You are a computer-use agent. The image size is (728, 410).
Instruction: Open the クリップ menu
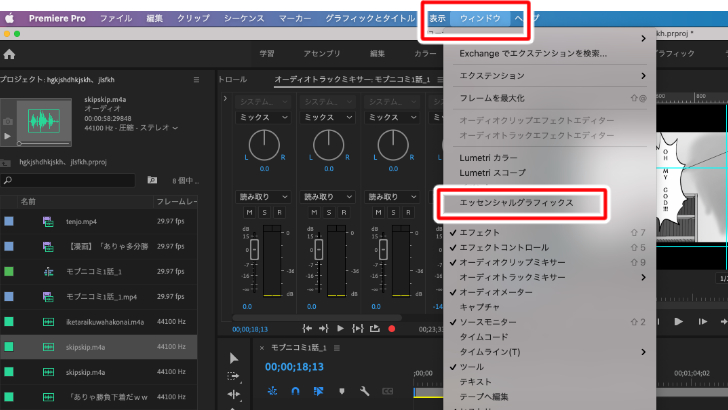coord(193,19)
